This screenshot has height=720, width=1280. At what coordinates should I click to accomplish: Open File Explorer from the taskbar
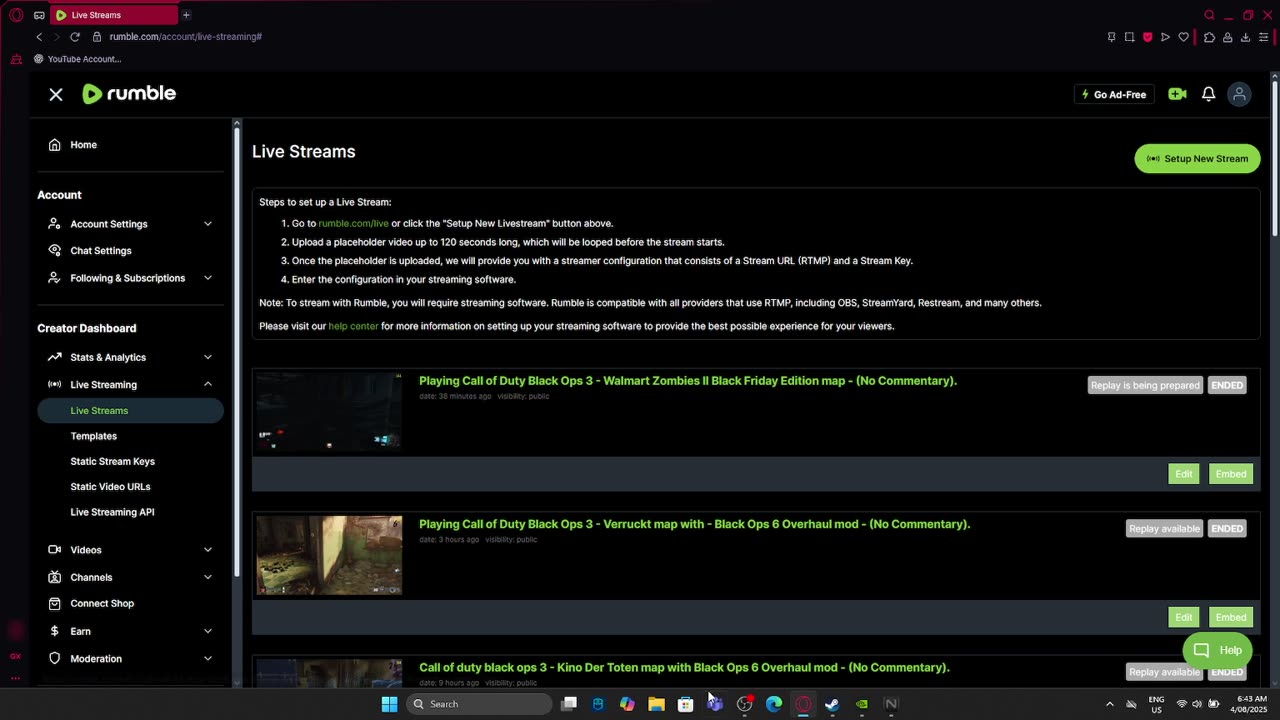(656, 704)
